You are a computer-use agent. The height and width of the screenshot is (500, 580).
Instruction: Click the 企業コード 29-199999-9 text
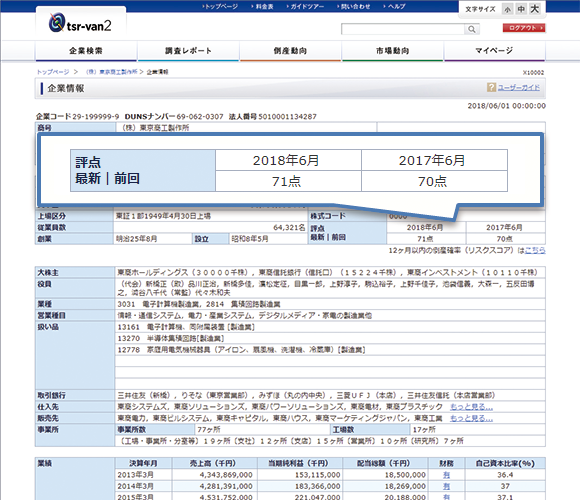point(77,116)
